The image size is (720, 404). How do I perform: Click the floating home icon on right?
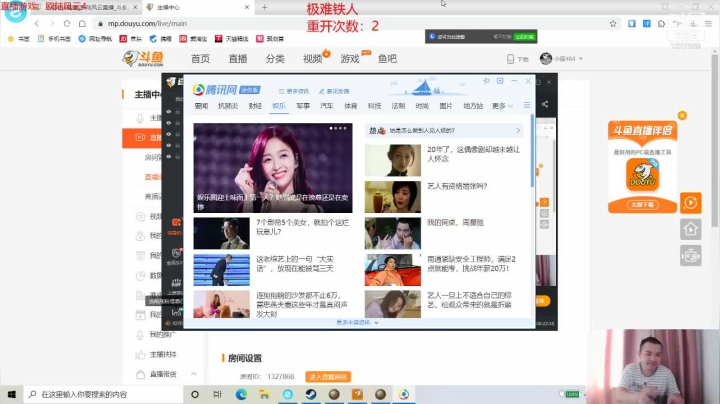coord(691,229)
